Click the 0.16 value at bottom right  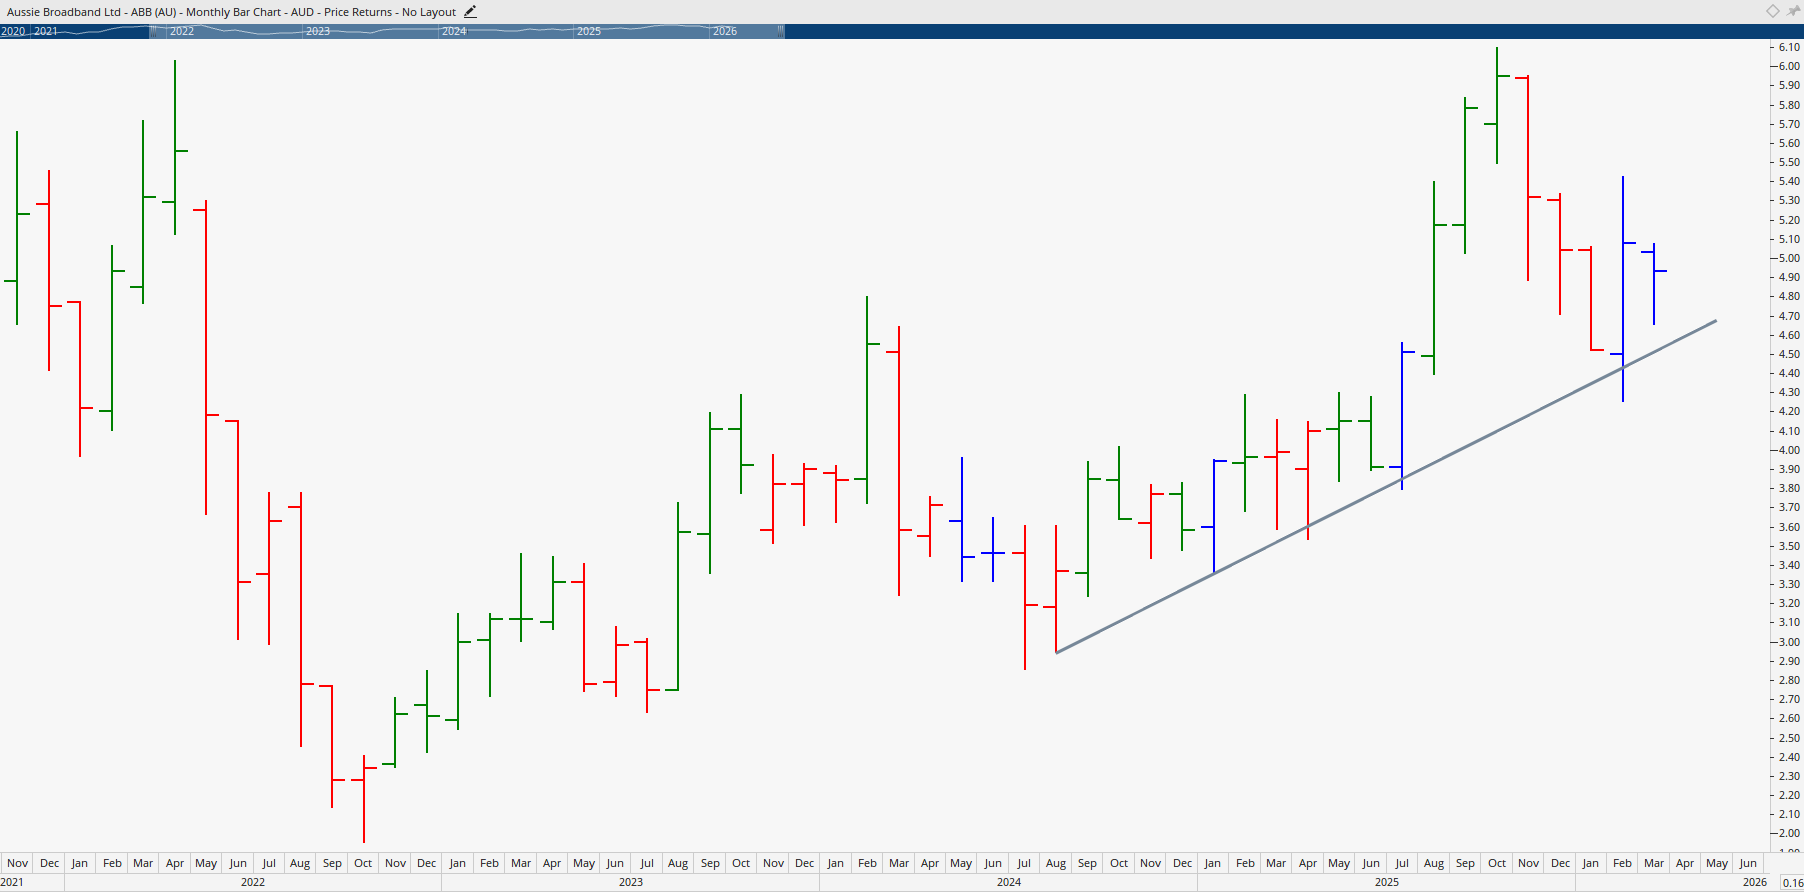tap(1792, 883)
